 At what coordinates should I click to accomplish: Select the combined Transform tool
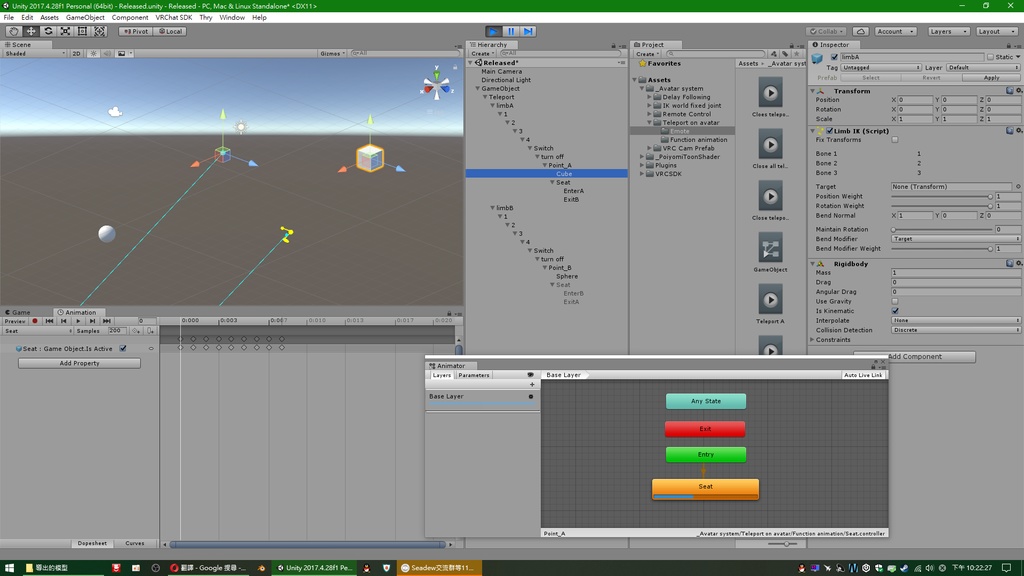coord(99,31)
